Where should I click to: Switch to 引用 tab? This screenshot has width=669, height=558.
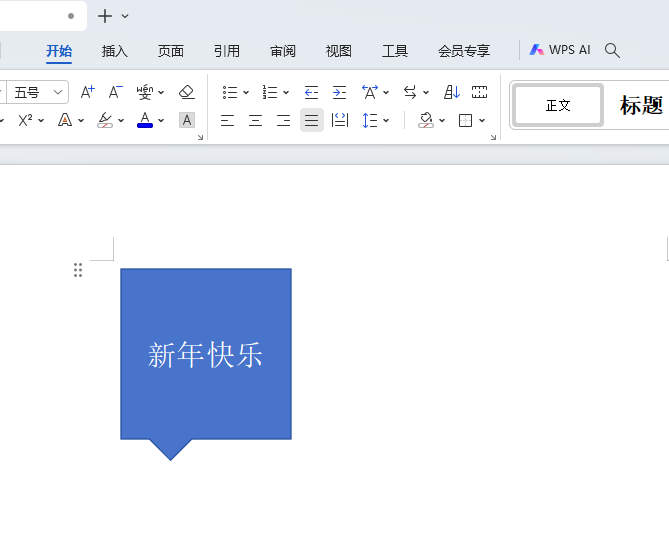(x=227, y=51)
